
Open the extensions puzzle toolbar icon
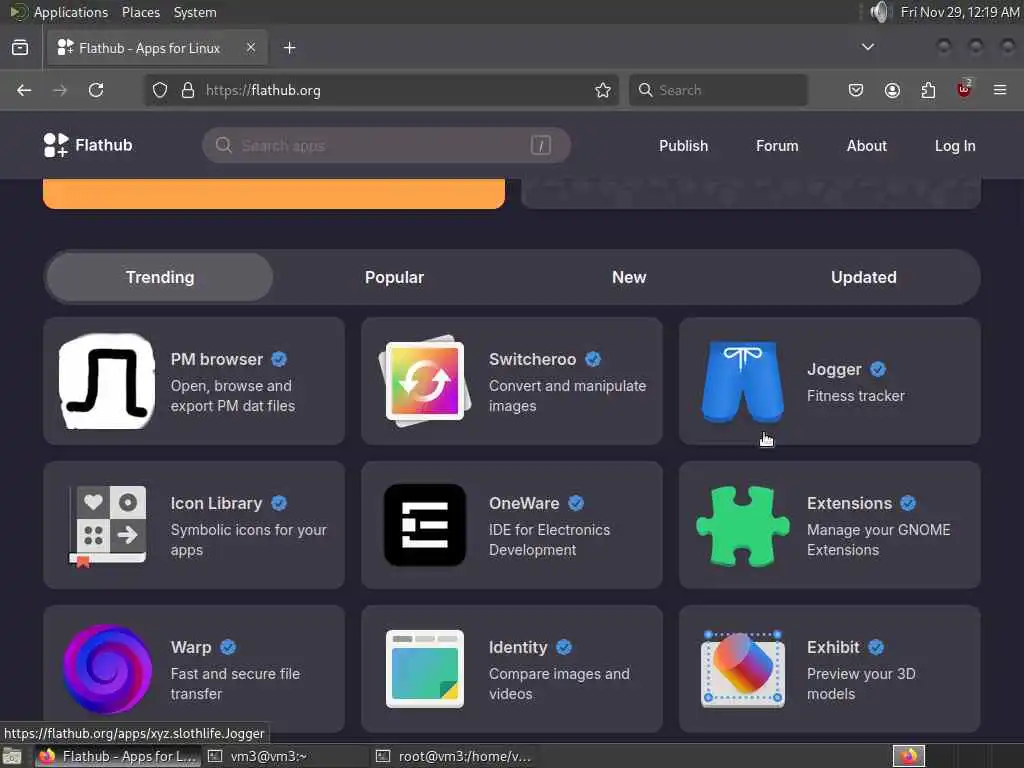tap(928, 90)
